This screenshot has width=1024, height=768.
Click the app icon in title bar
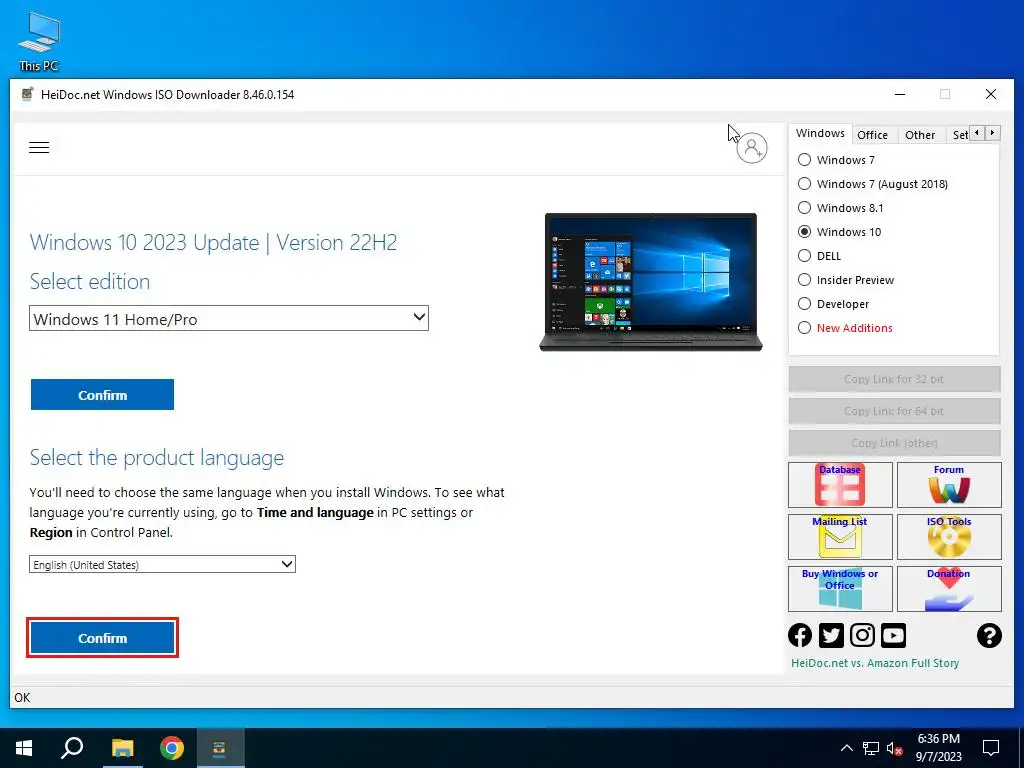click(x=27, y=95)
